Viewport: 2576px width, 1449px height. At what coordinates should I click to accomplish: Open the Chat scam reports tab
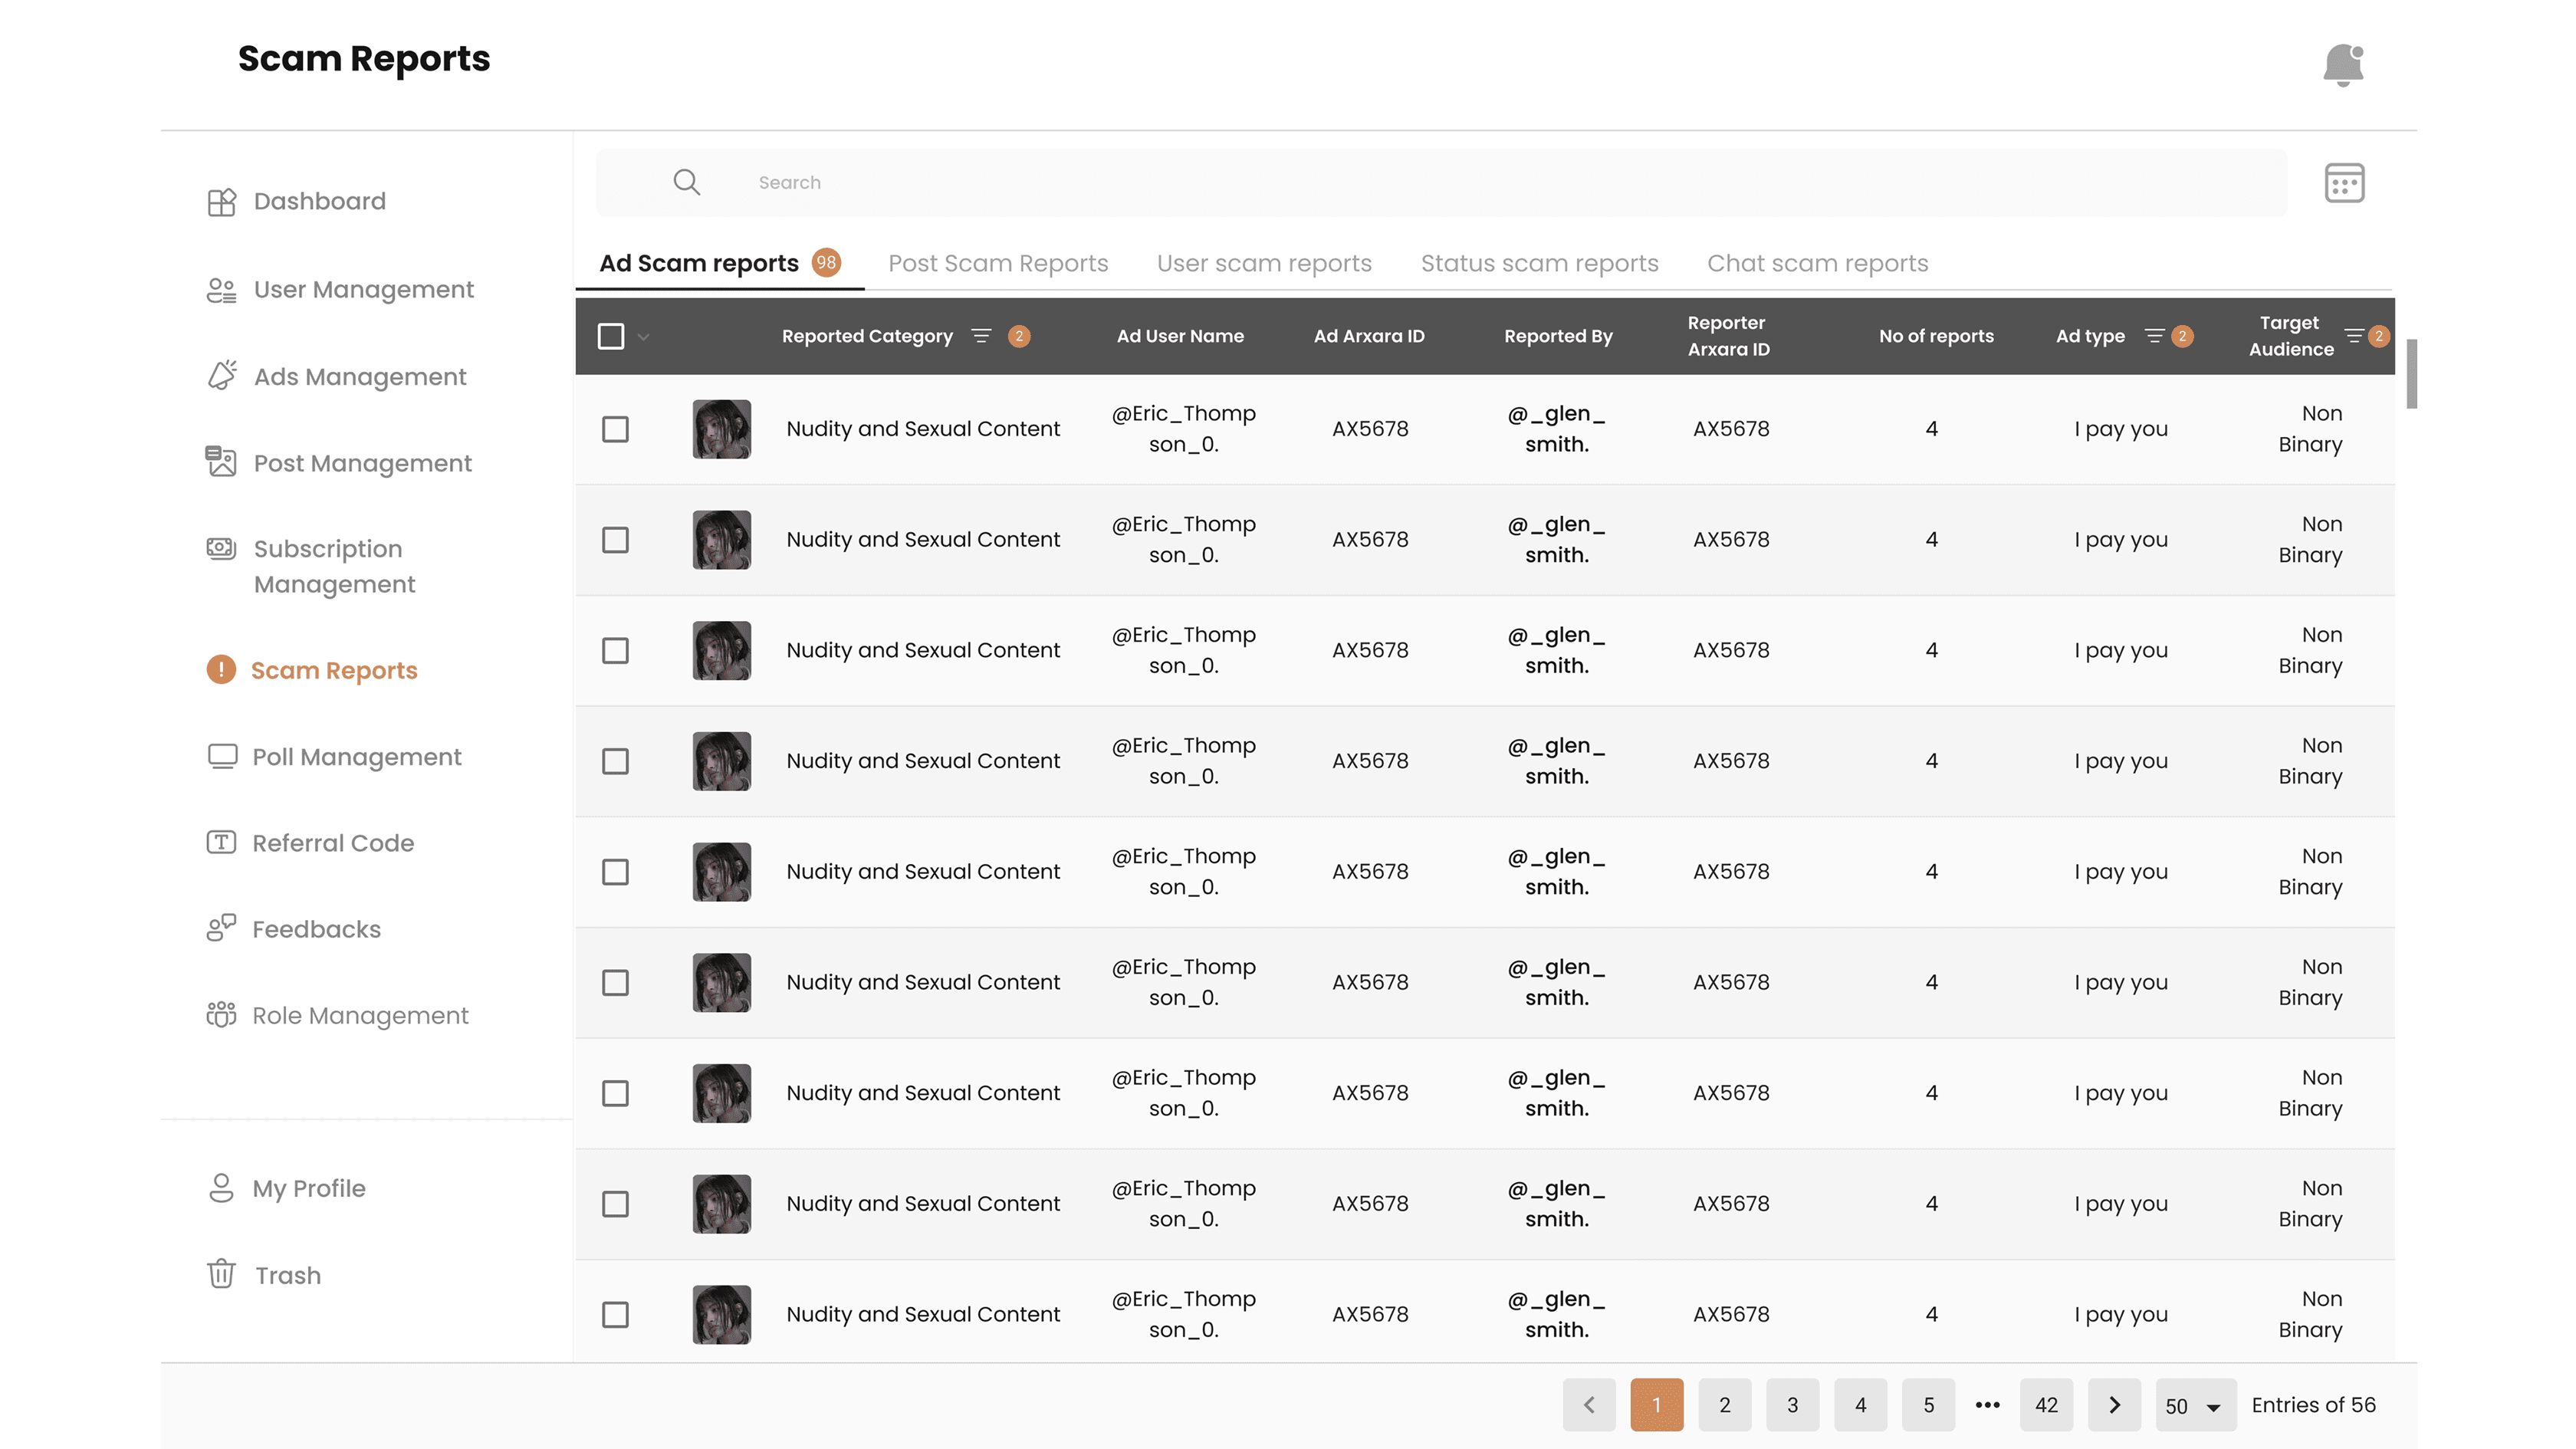click(x=1817, y=263)
